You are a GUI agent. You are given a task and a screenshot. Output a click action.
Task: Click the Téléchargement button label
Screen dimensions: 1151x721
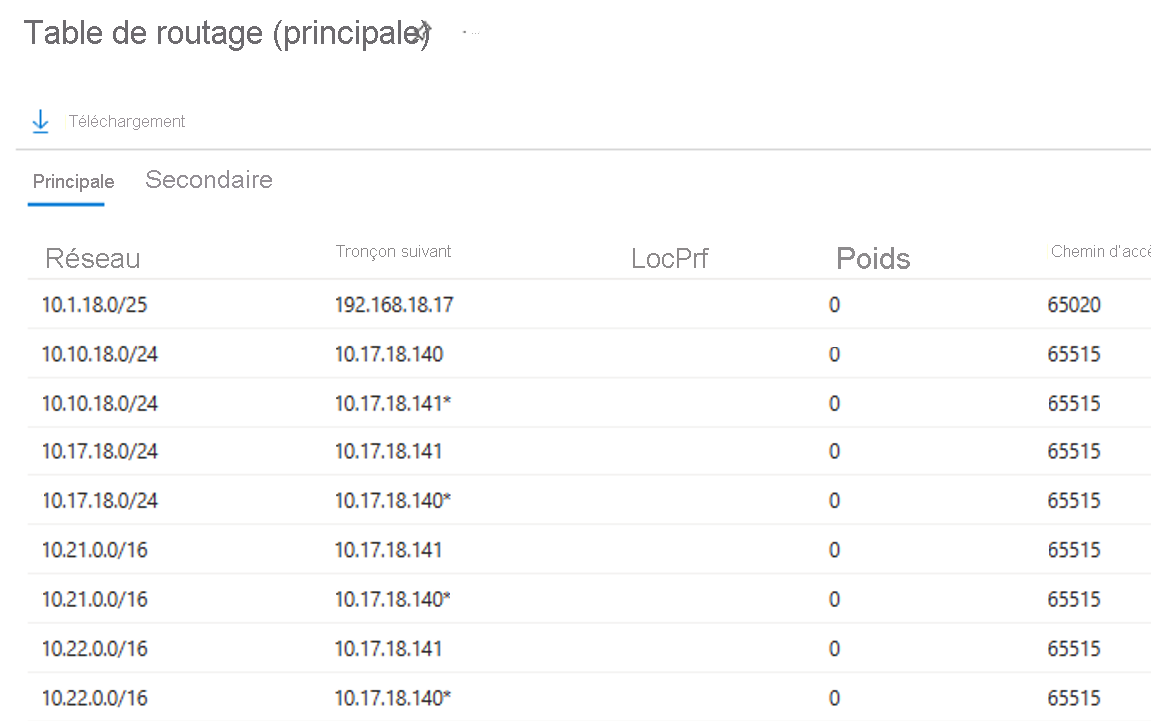point(127,122)
